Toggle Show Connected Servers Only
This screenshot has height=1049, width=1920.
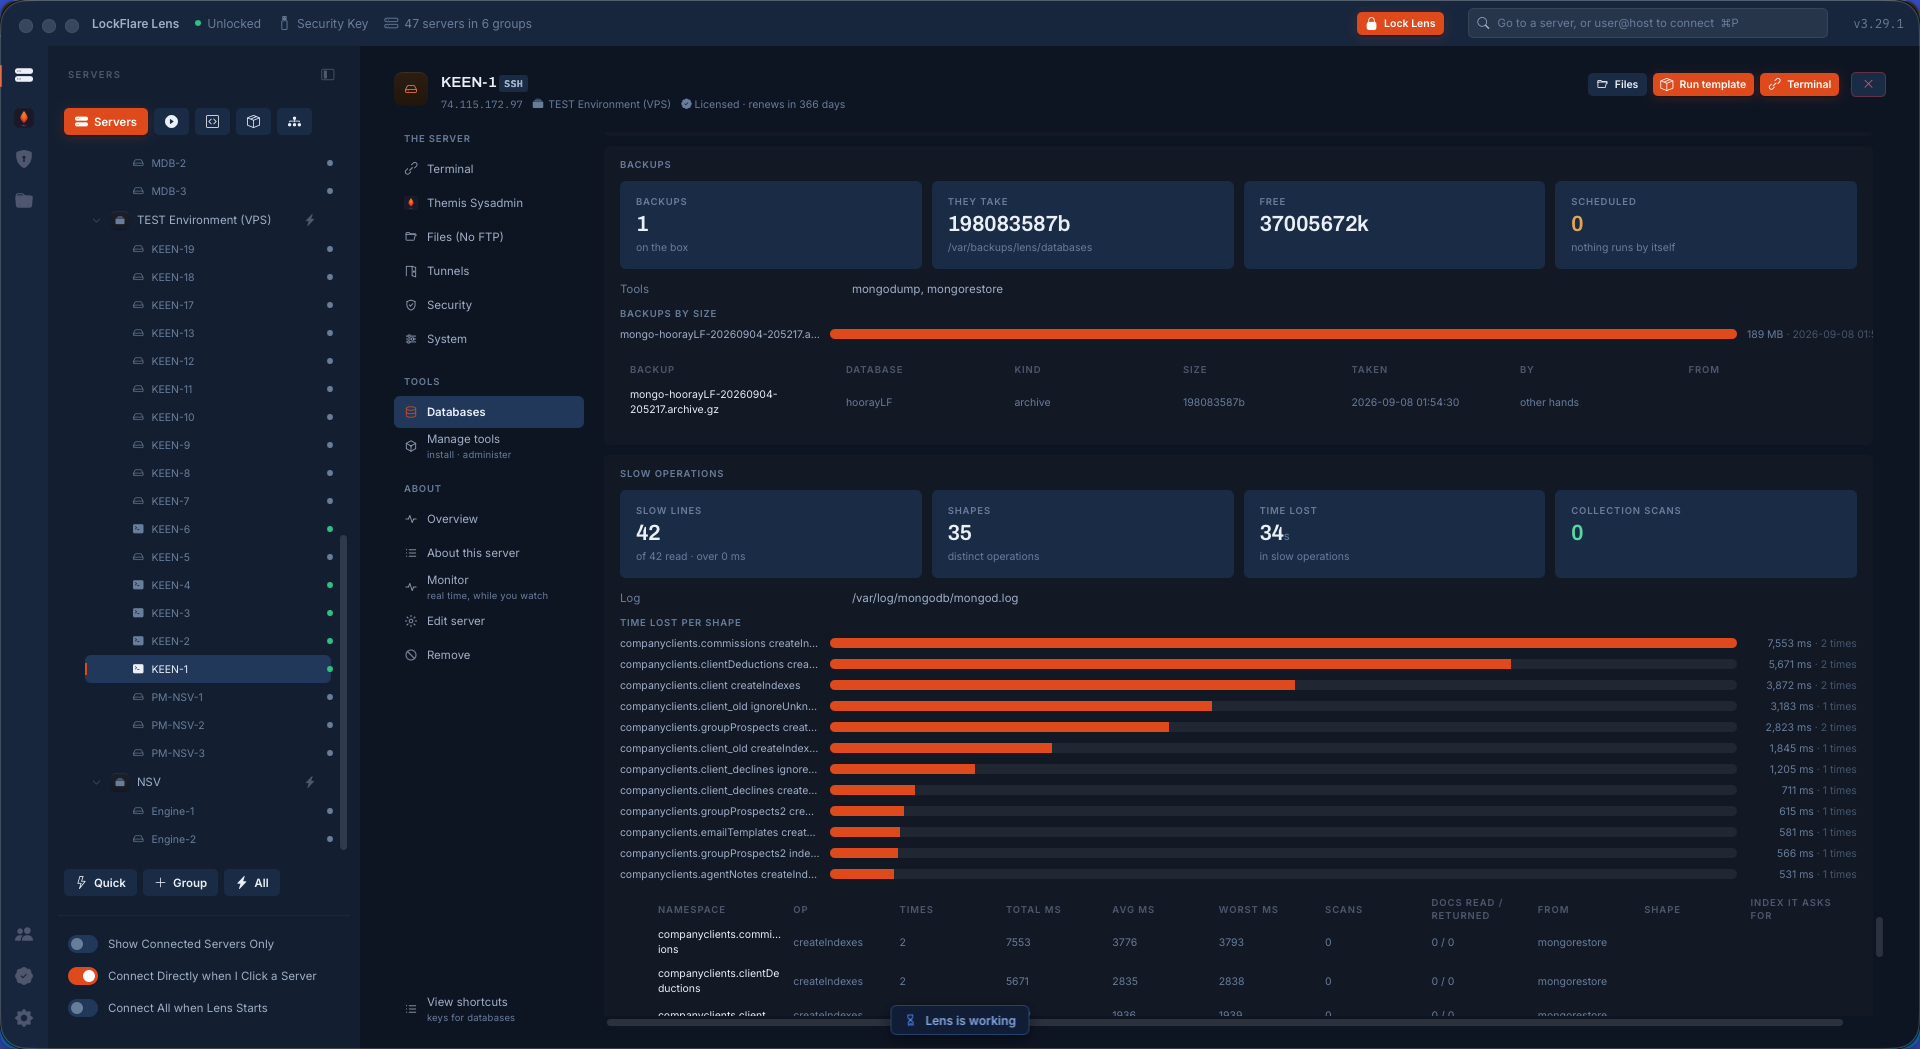pyautogui.click(x=83, y=944)
